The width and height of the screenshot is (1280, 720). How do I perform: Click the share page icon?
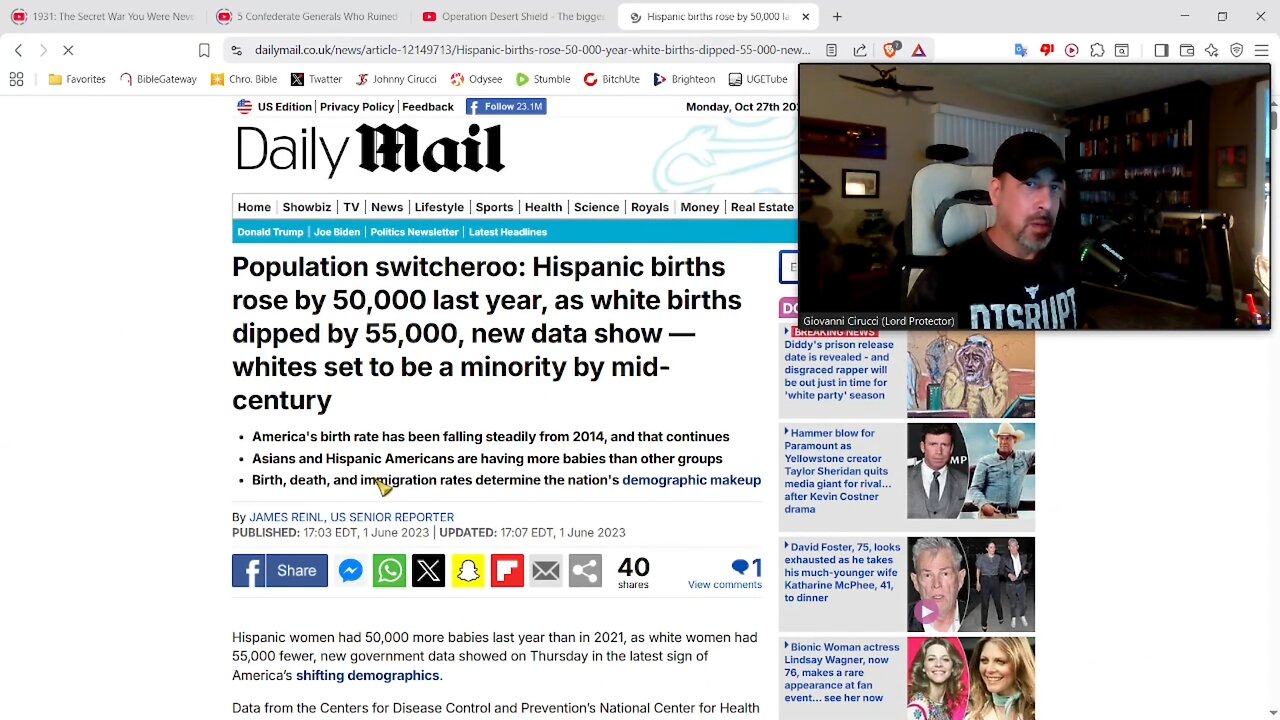[x=860, y=50]
